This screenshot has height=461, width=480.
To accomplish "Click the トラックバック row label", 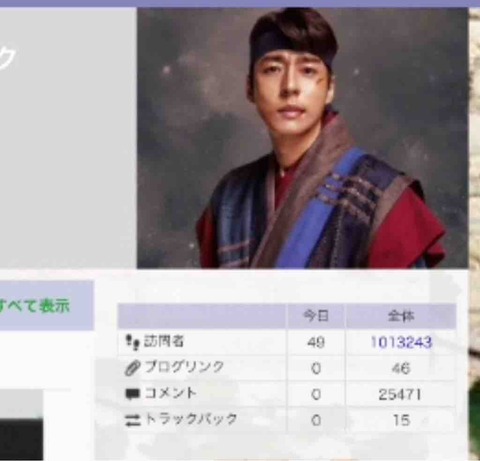I will [191, 419].
